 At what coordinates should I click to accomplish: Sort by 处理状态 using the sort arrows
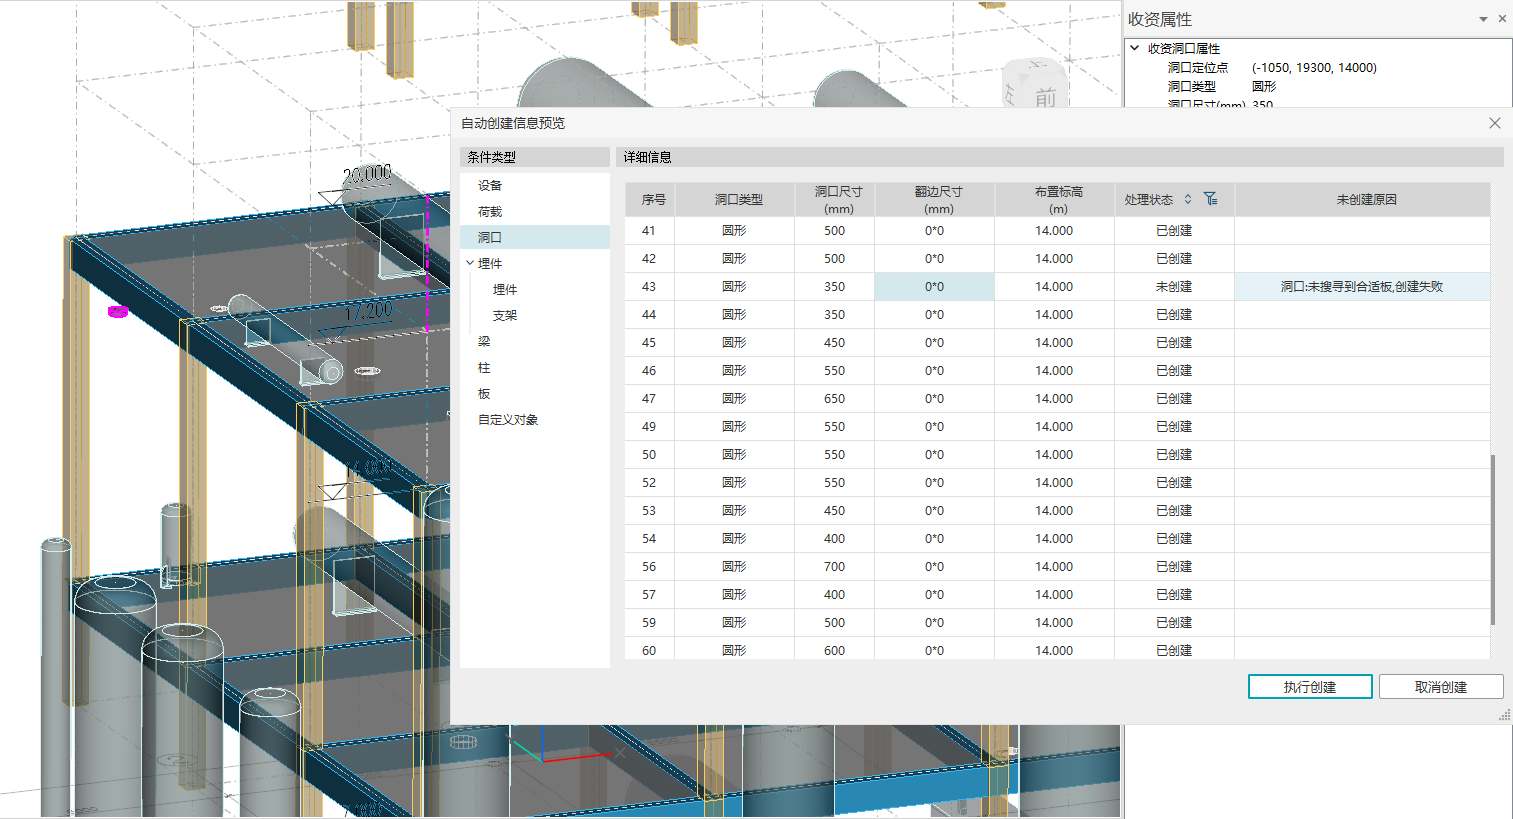pyautogui.click(x=1188, y=199)
